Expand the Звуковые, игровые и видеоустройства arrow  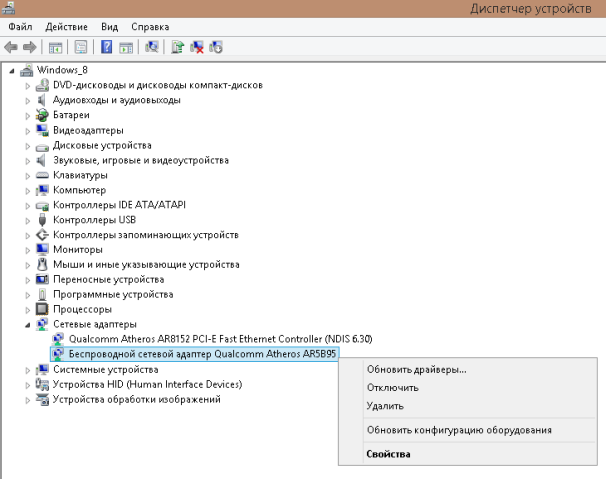(x=27, y=161)
